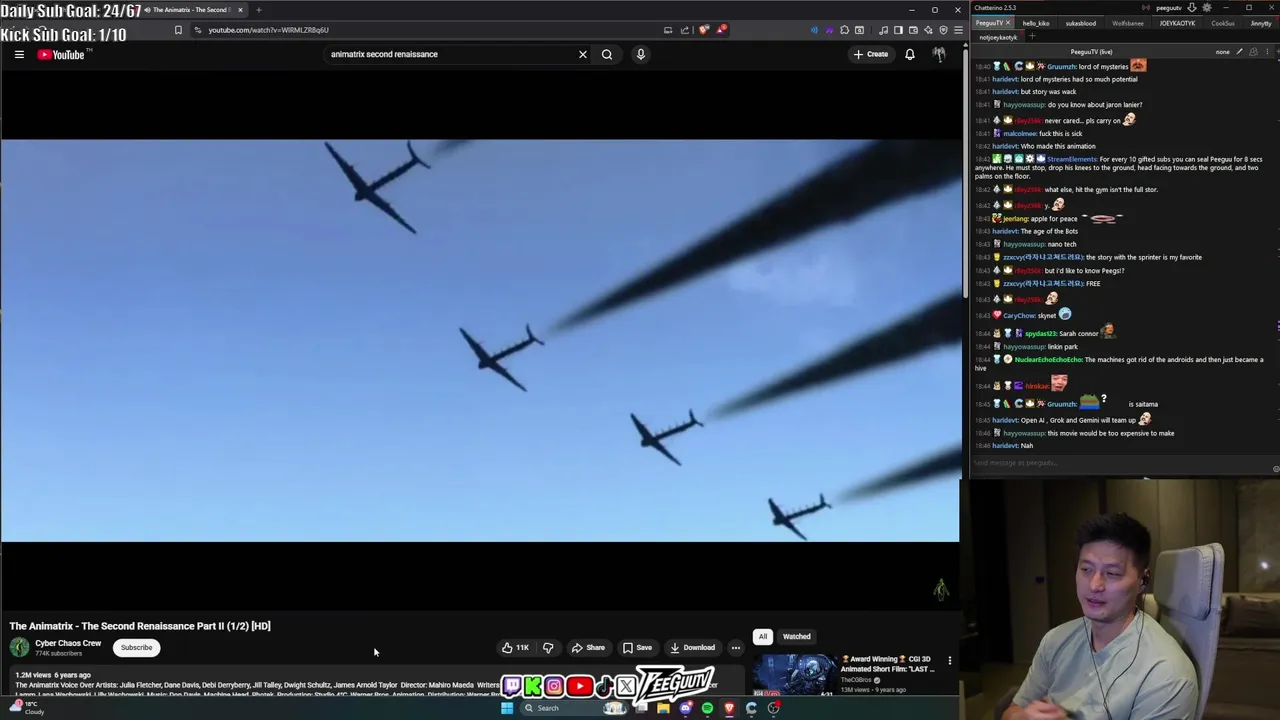Like the video with thumbs up

(x=515, y=647)
